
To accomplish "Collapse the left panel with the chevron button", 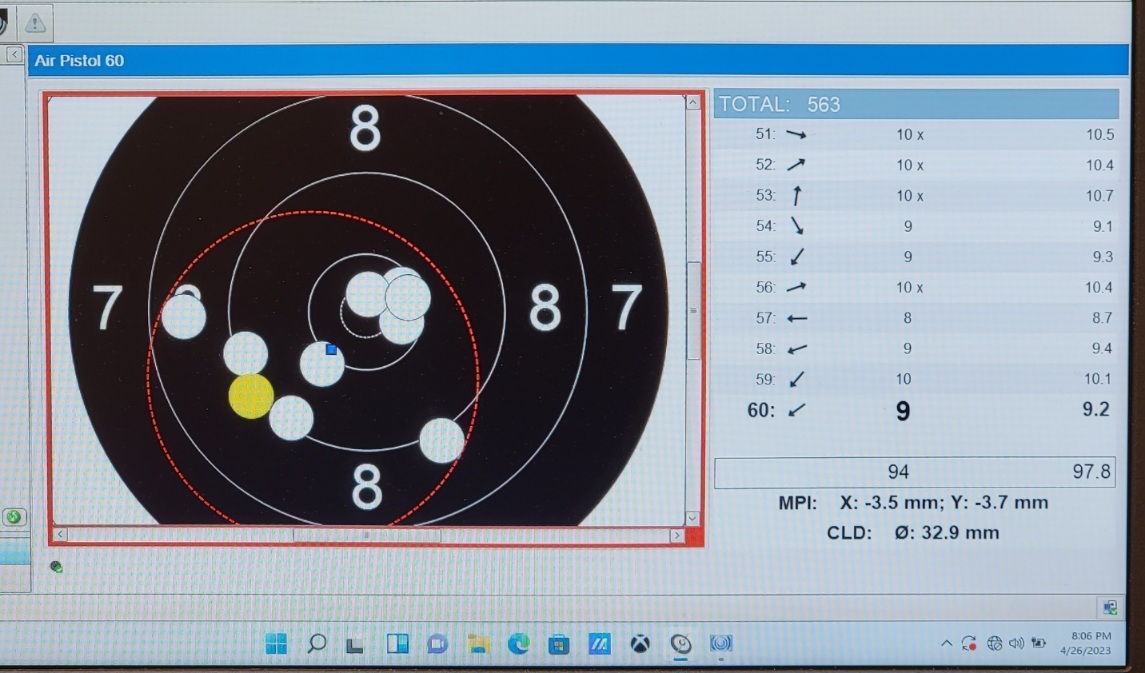I will 13,55.
